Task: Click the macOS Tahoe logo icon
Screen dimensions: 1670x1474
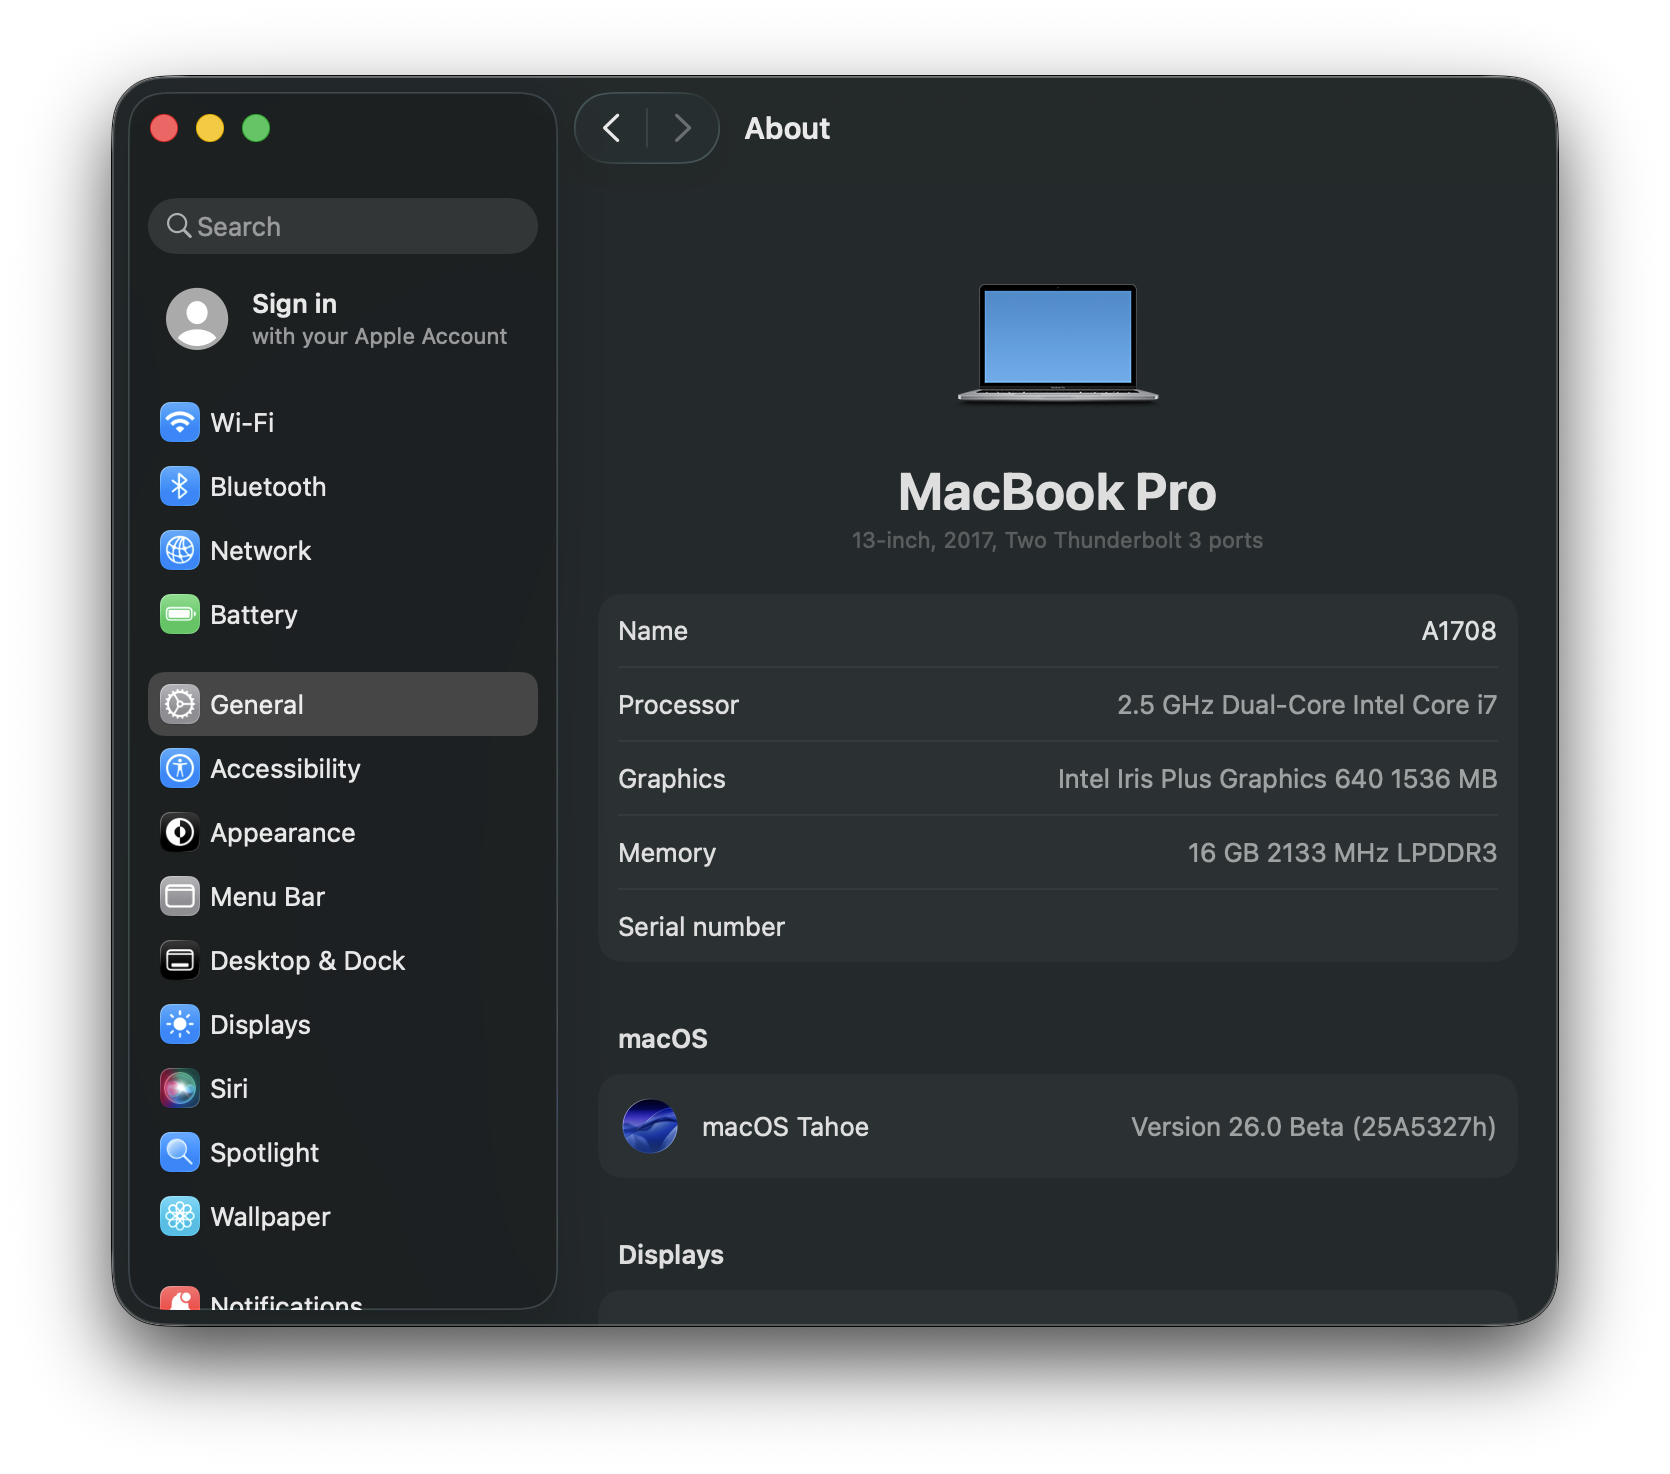Action: pyautogui.click(x=650, y=1127)
